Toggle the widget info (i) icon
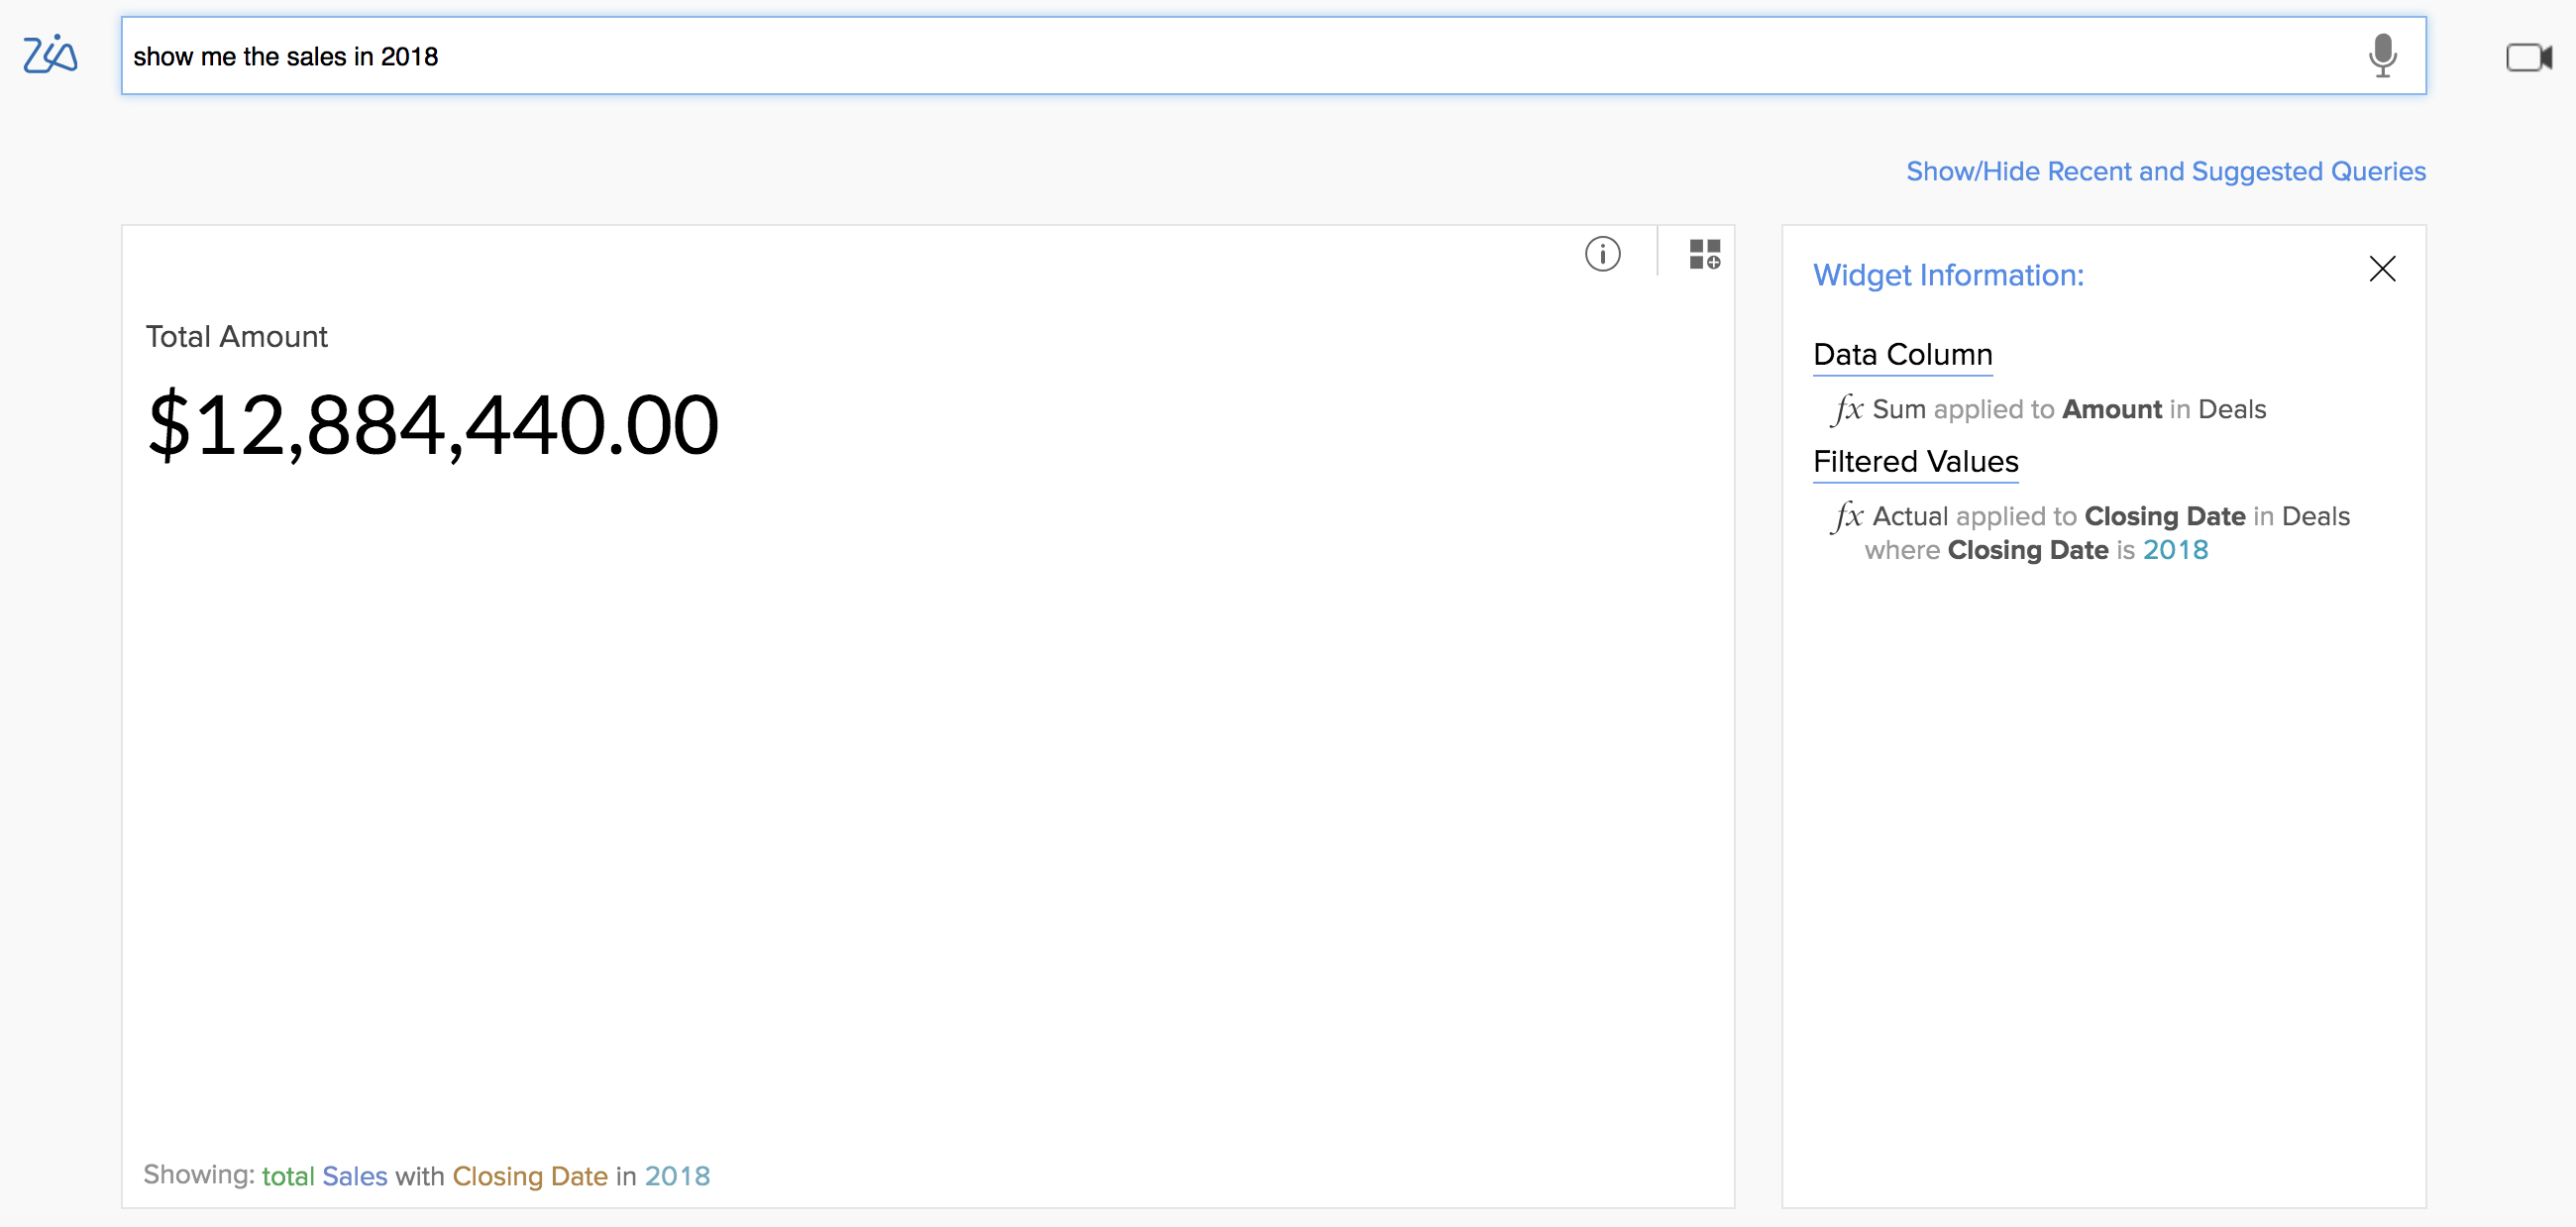 click(1602, 254)
